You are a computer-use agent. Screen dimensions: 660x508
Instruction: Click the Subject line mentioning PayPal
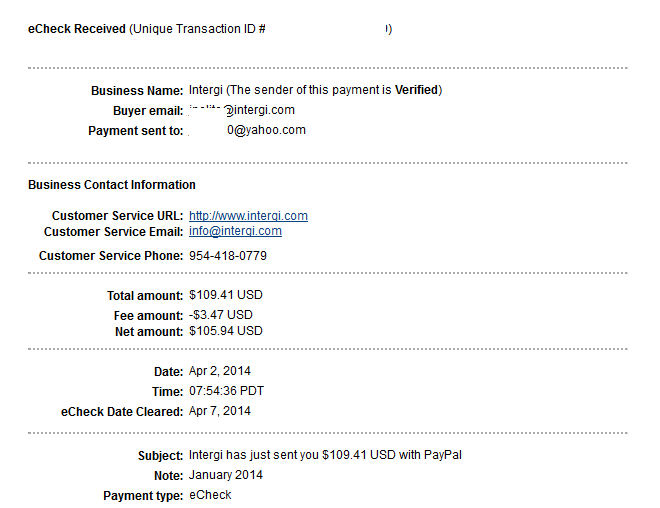pos(325,455)
